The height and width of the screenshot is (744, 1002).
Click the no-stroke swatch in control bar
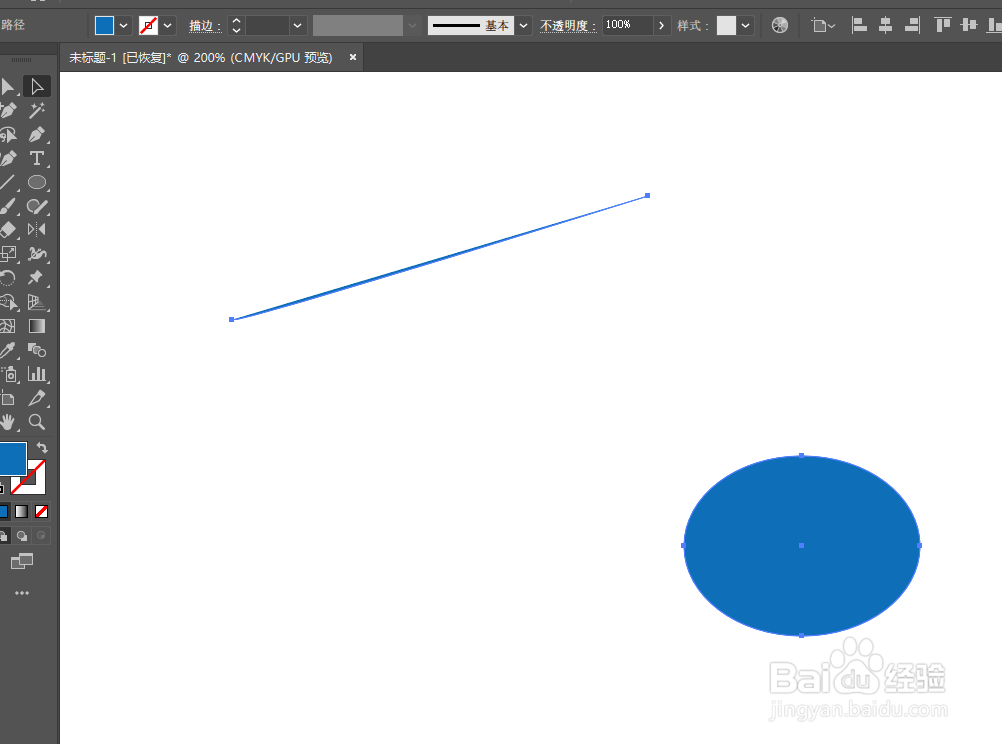tap(148, 26)
